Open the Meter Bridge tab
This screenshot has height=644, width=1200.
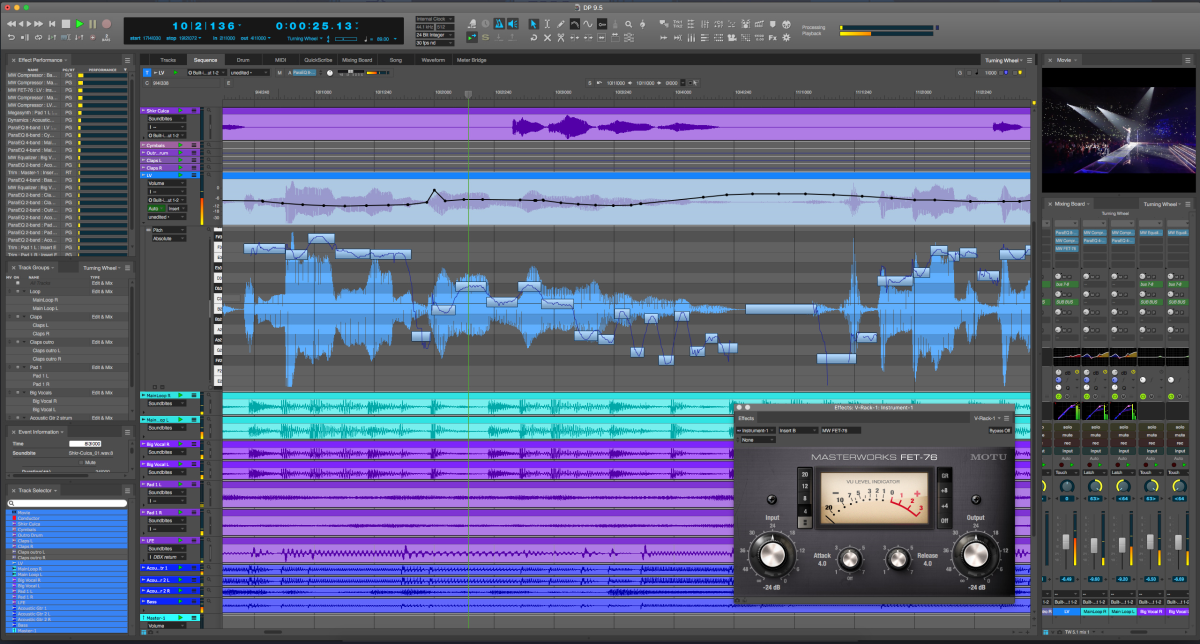pyautogui.click(x=472, y=60)
